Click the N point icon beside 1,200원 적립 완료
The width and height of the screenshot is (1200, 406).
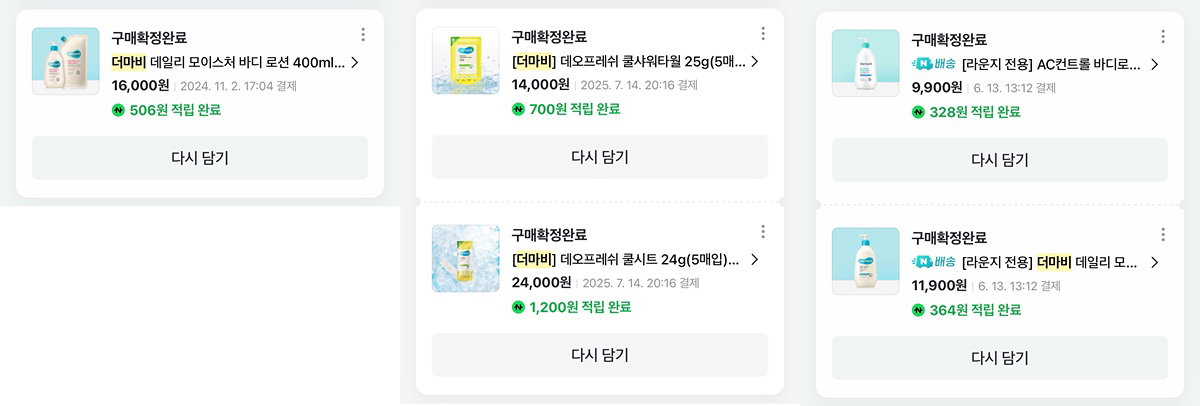tap(519, 307)
